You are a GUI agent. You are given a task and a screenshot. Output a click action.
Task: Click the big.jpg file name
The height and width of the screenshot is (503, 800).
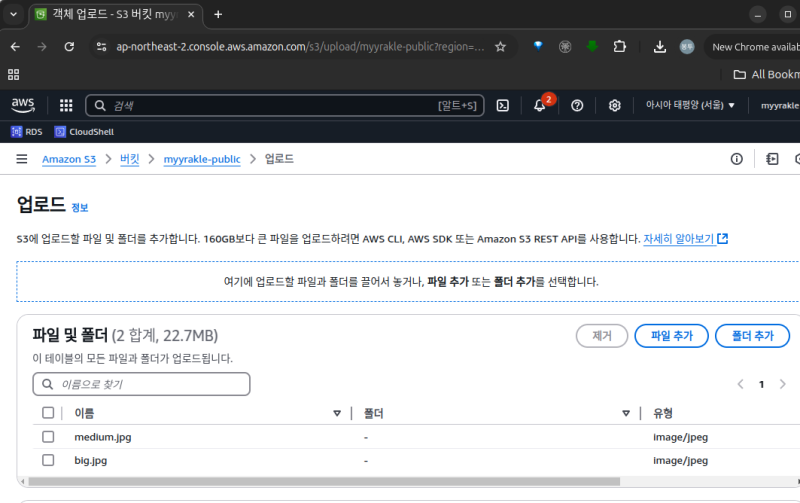pos(91,460)
